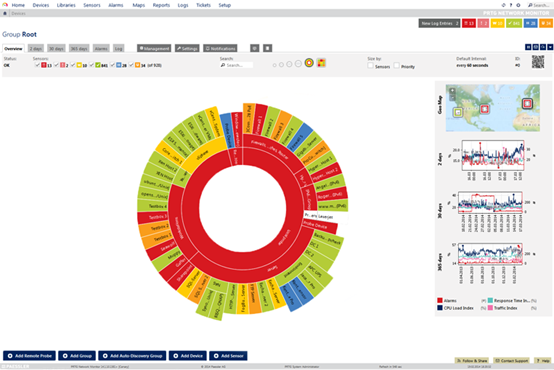
Task: Click the logout power icon in header
Action: [518, 5]
